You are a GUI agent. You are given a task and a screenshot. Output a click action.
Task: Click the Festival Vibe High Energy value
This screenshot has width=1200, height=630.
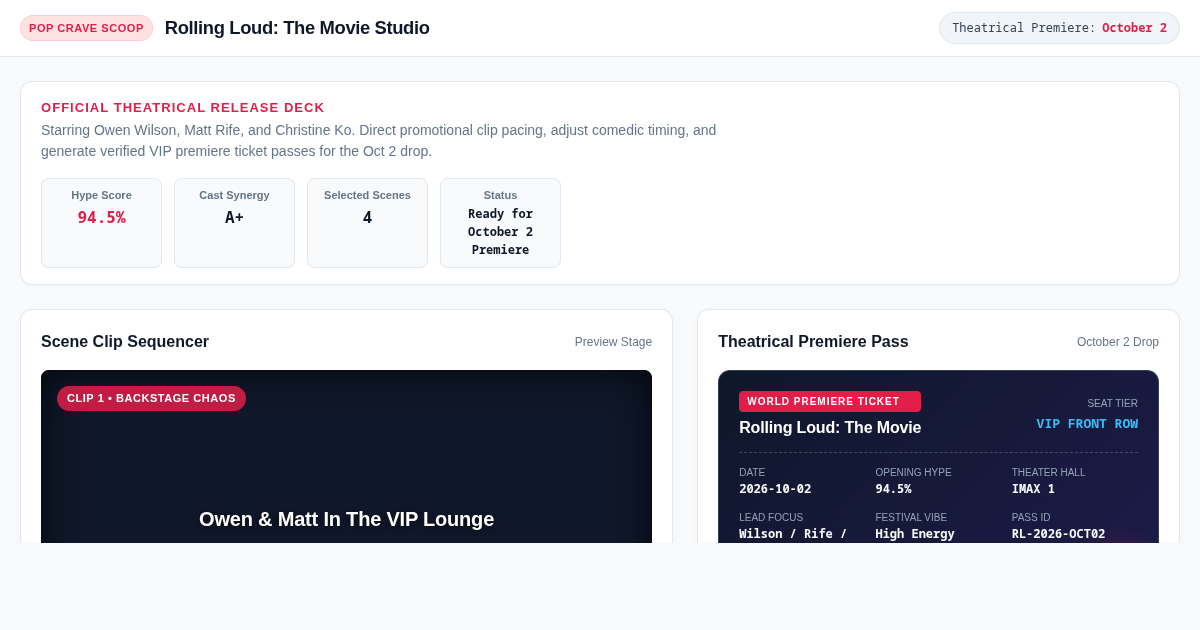[x=915, y=534]
